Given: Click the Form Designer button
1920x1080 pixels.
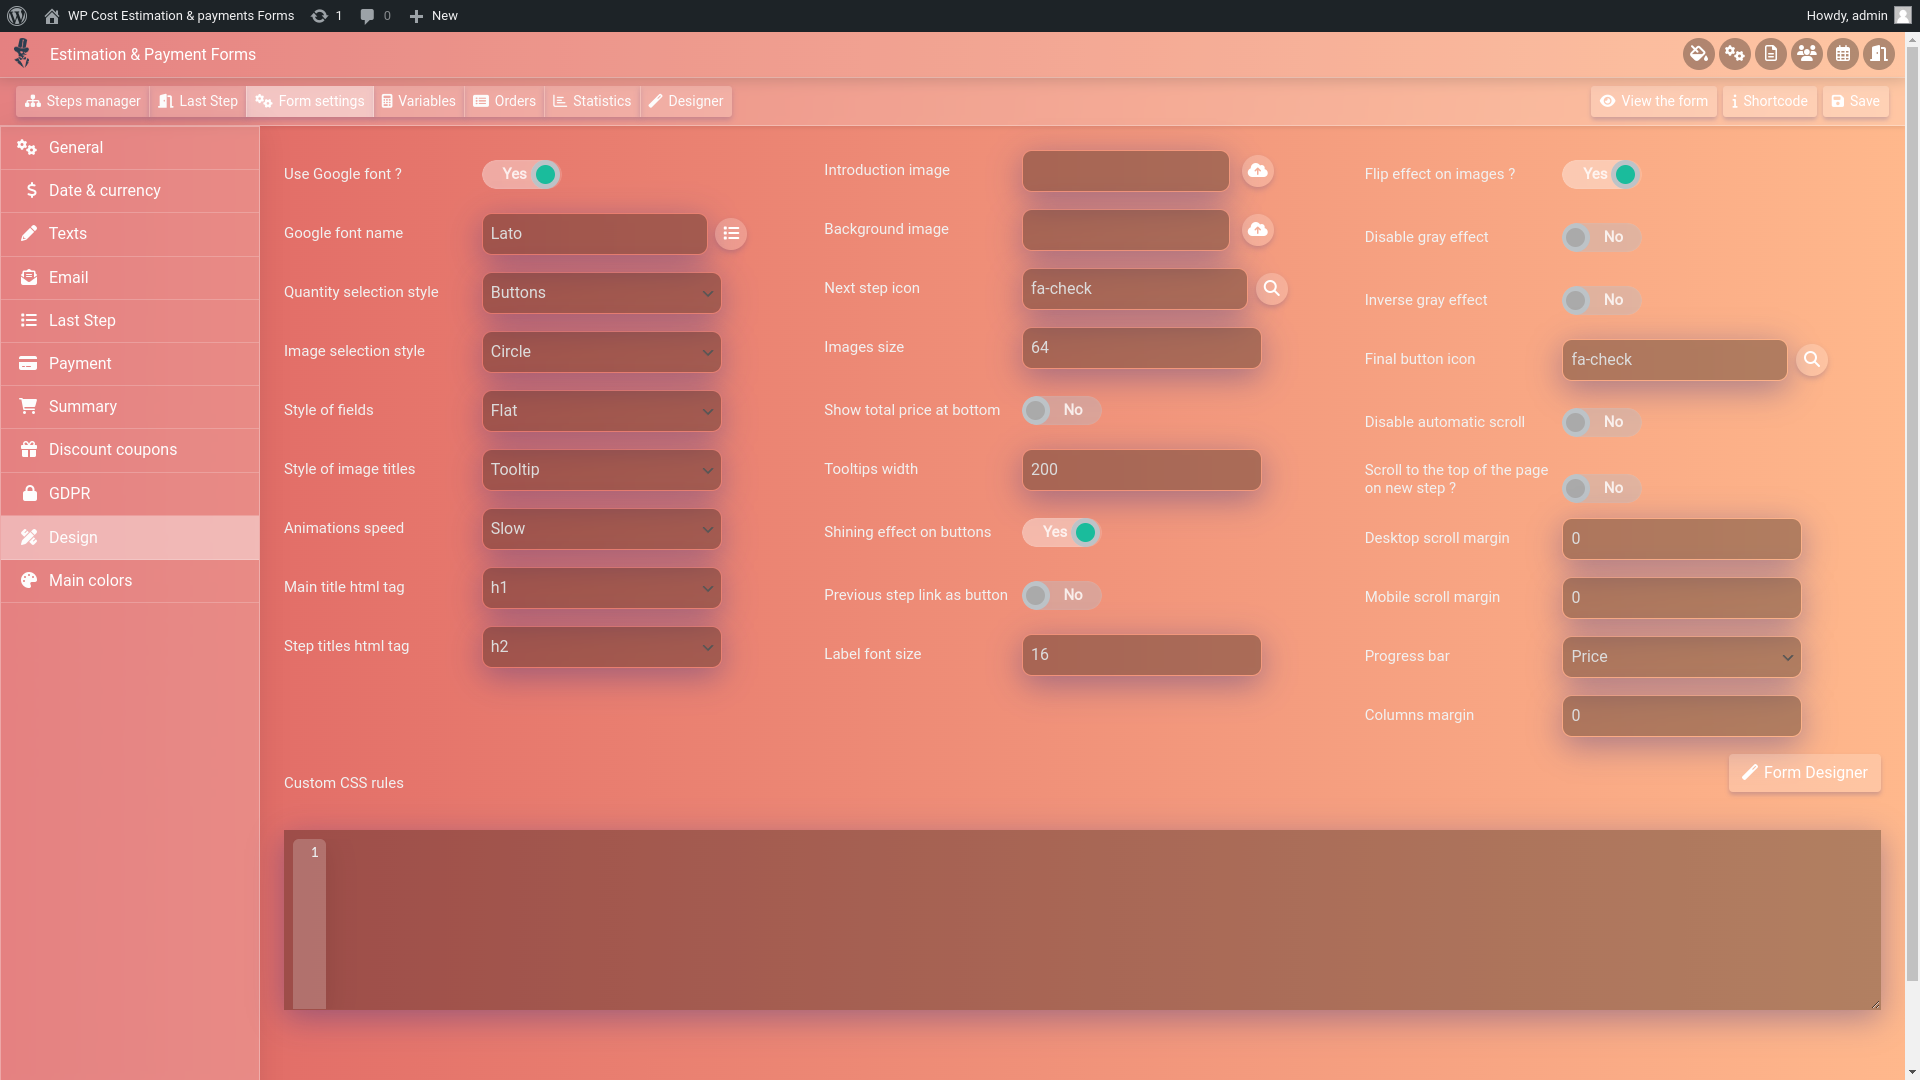Looking at the screenshot, I should tap(1804, 773).
